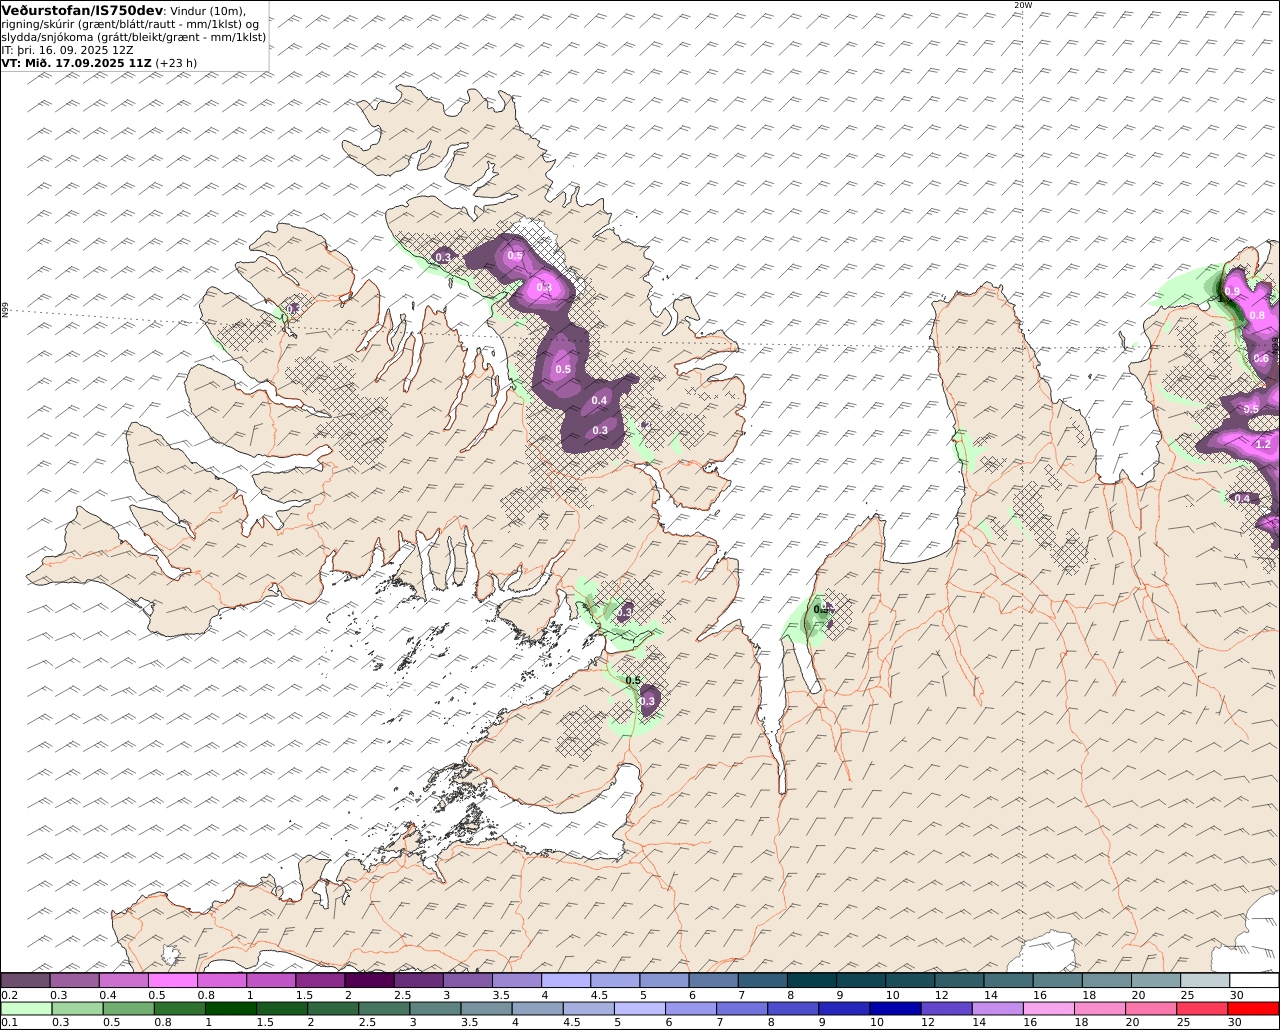Select the violet 12 swatch in the lower legend
The image size is (1280, 1030).
click(946, 1008)
